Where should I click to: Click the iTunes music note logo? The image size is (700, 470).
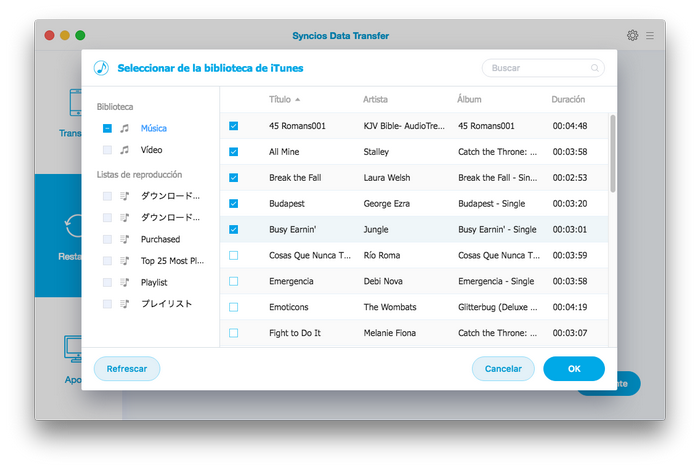101,68
